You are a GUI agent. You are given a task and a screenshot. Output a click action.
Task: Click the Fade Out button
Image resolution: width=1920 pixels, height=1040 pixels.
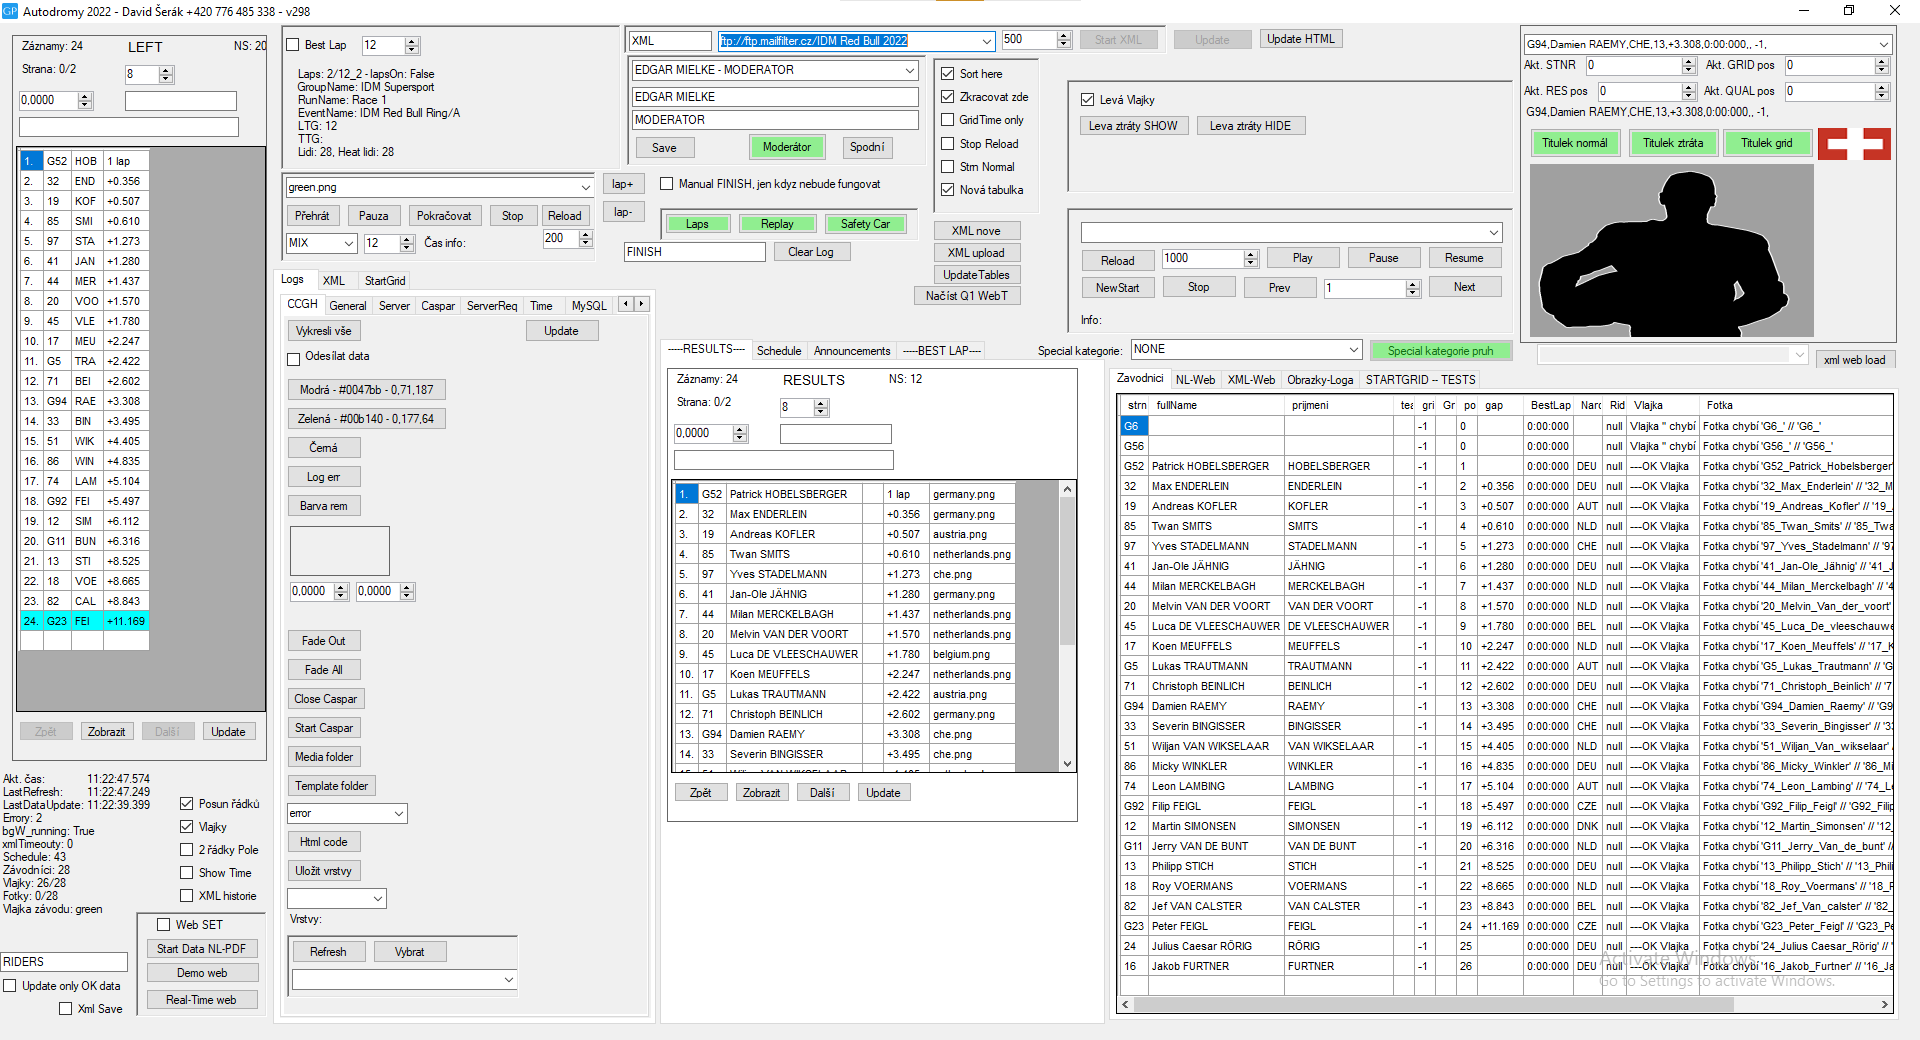(323, 641)
